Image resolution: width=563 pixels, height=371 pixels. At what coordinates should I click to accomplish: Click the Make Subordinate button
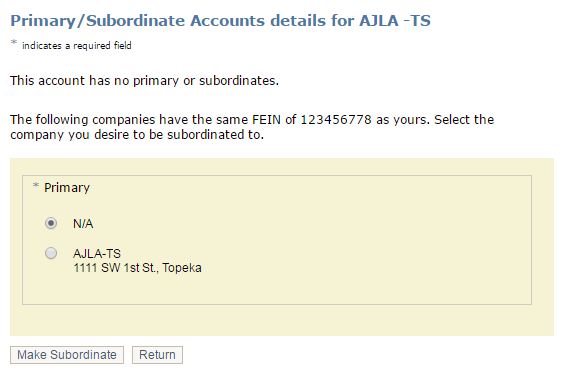(67, 355)
